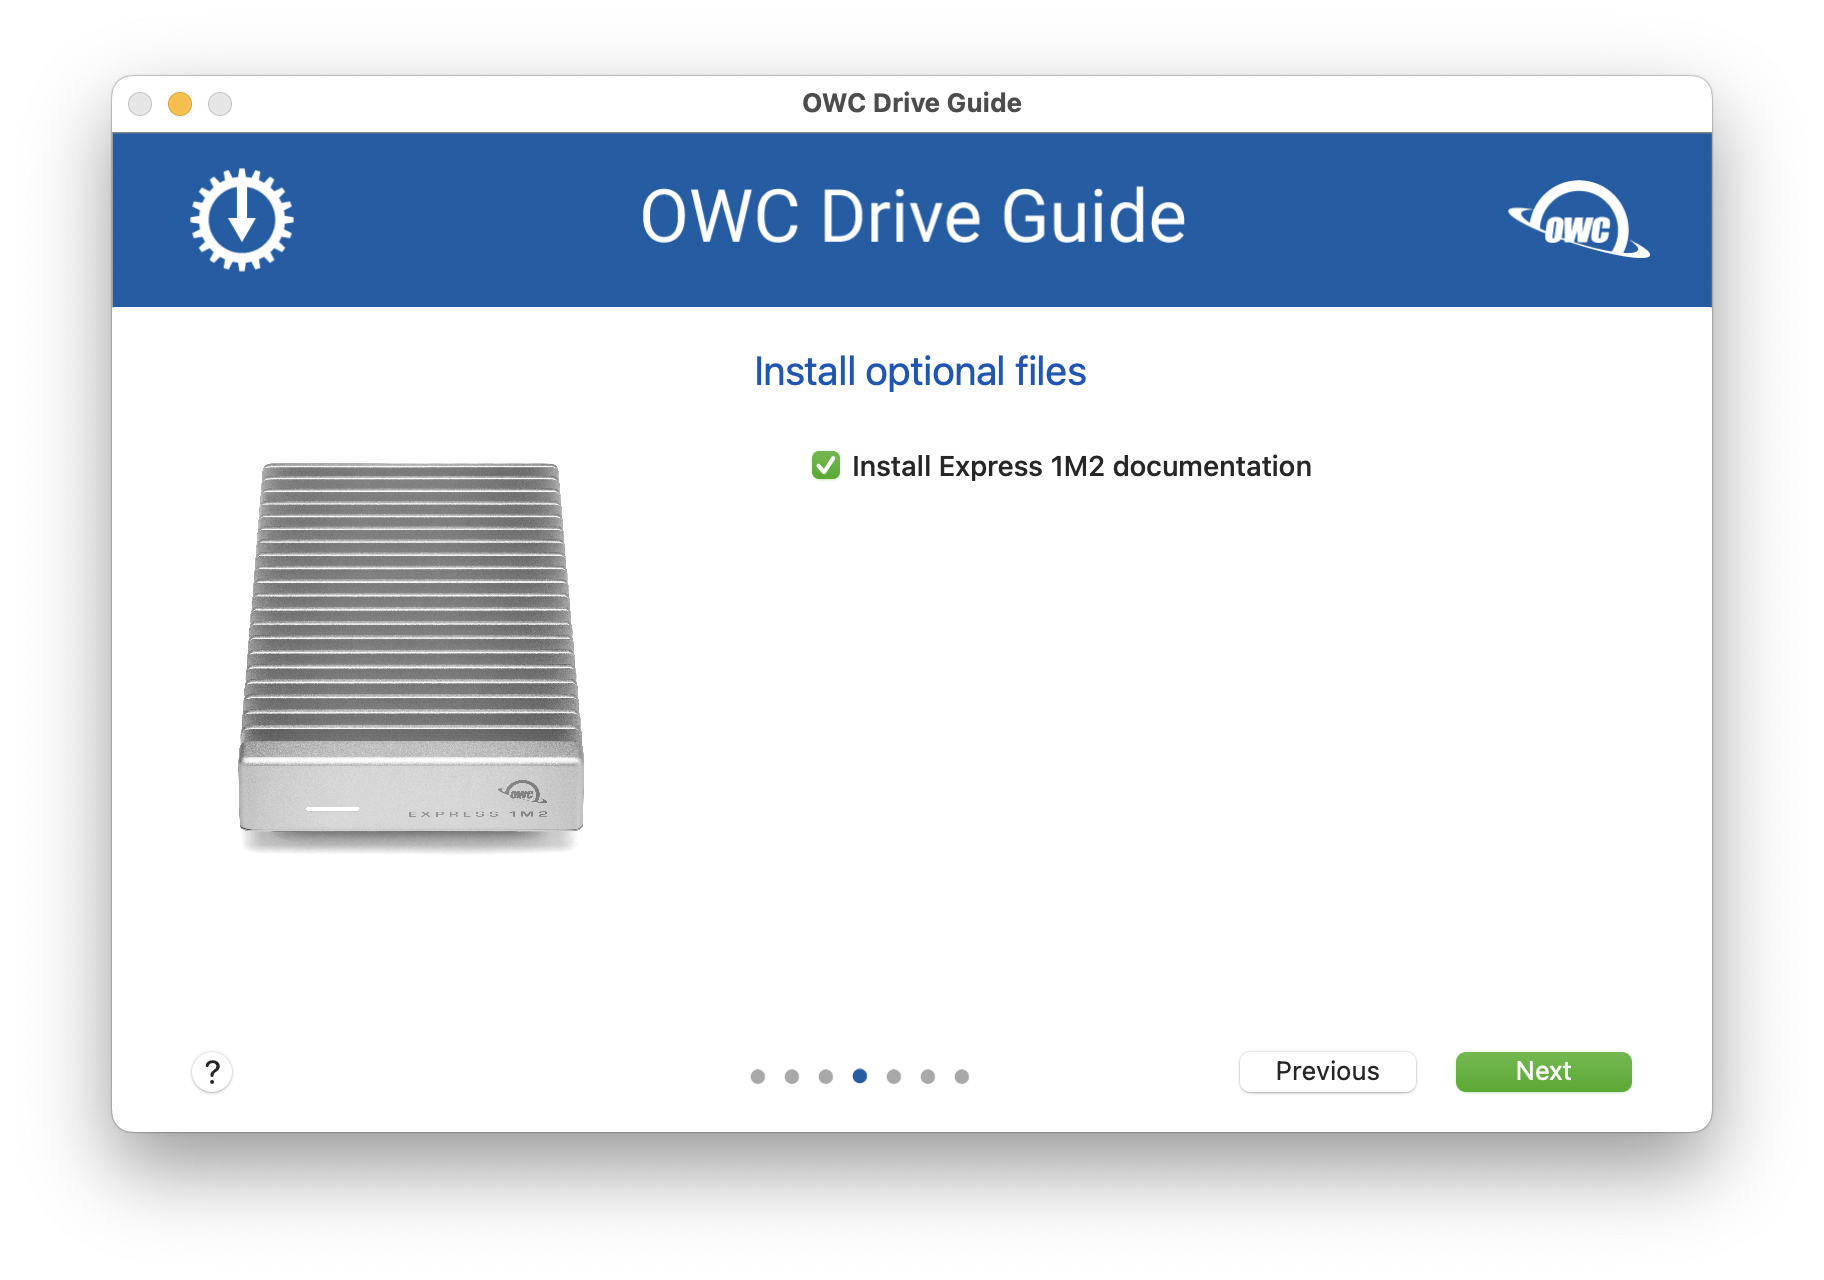This screenshot has height=1280, width=1824.
Task: Select the sixth page indicator dot
Action: coord(928,1076)
